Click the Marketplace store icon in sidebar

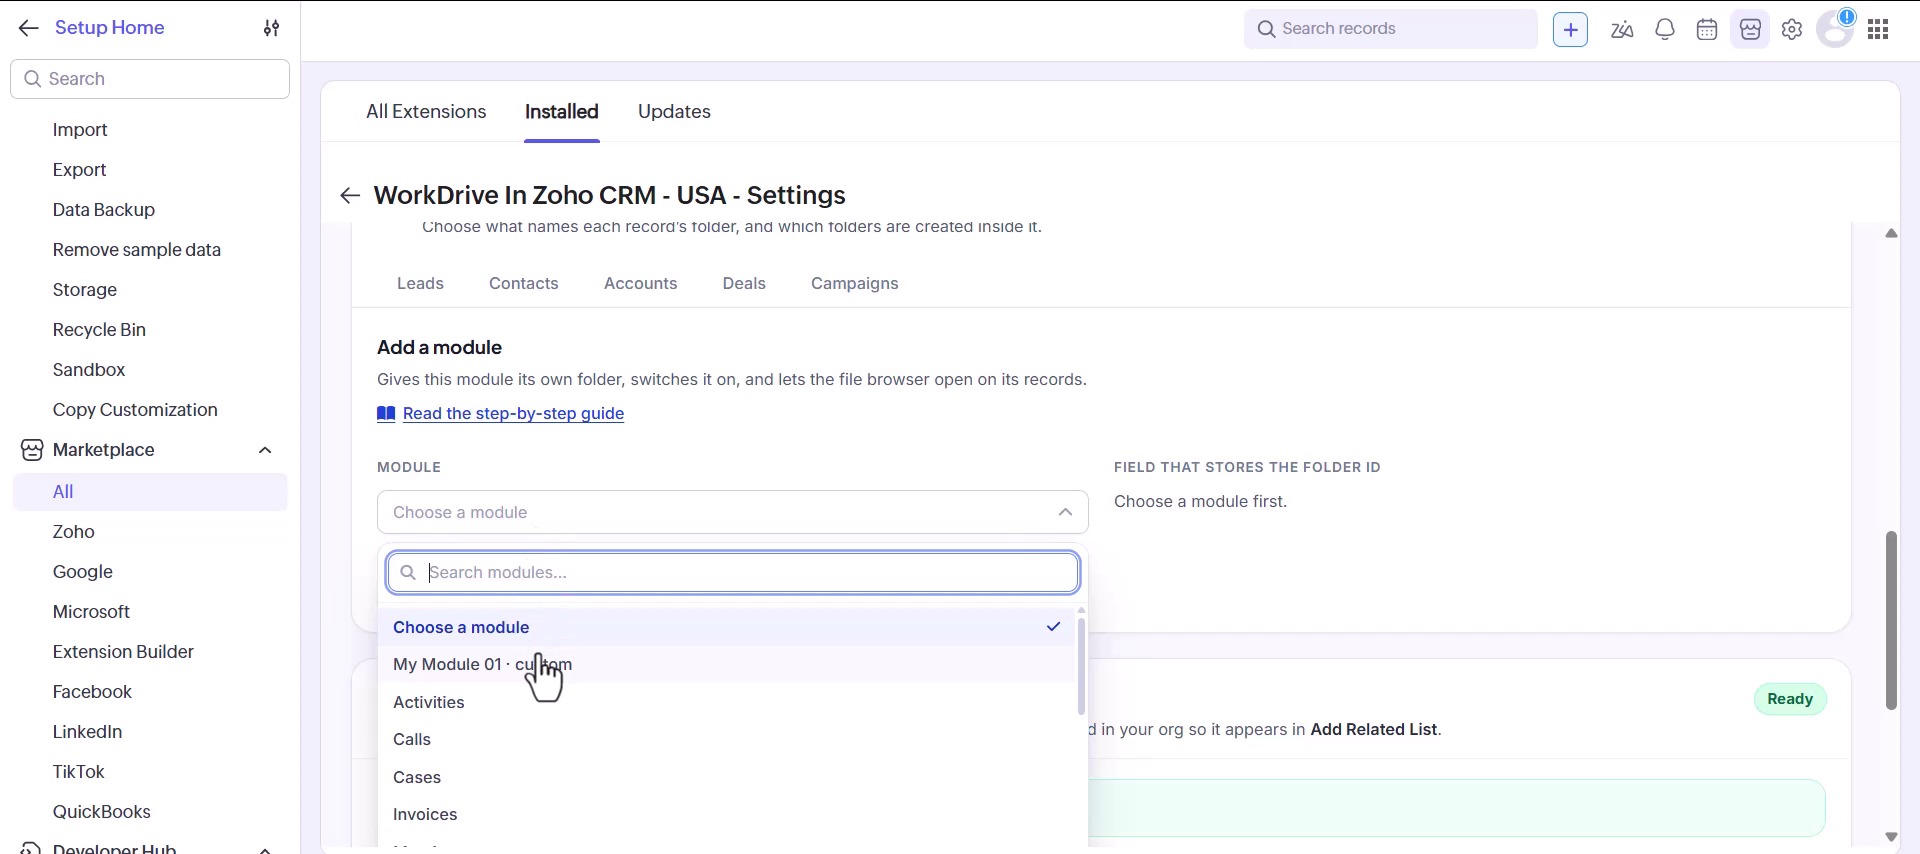coord(32,450)
